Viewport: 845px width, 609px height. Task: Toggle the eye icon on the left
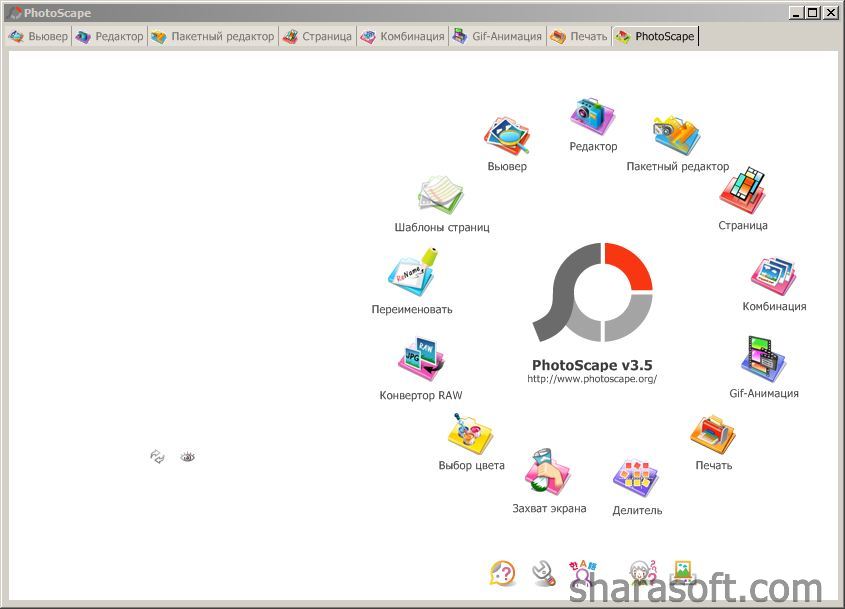point(188,457)
